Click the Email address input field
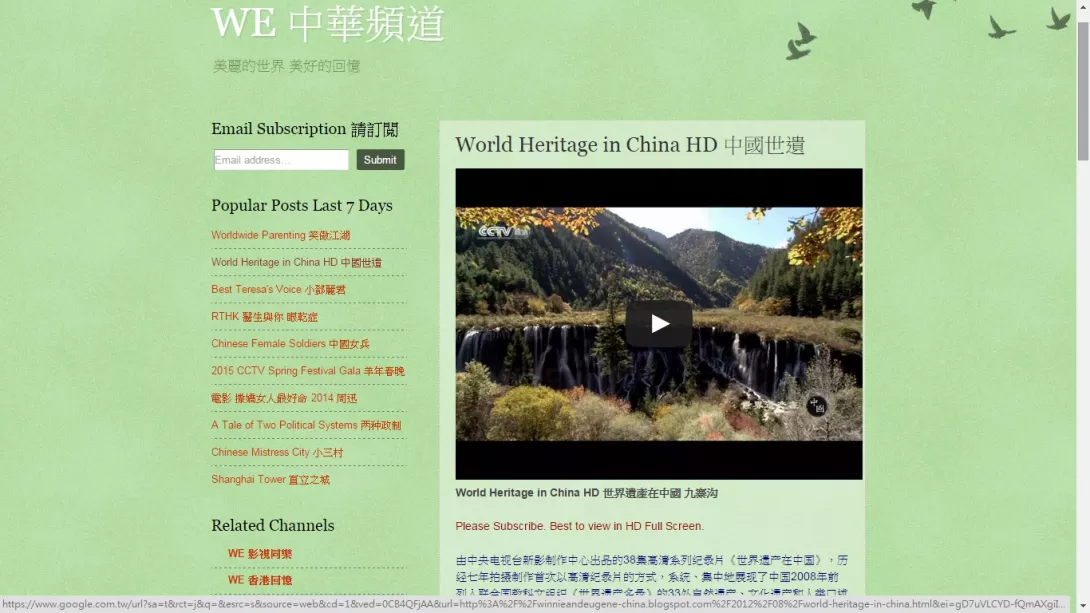This screenshot has height=613, width=1090. click(281, 160)
